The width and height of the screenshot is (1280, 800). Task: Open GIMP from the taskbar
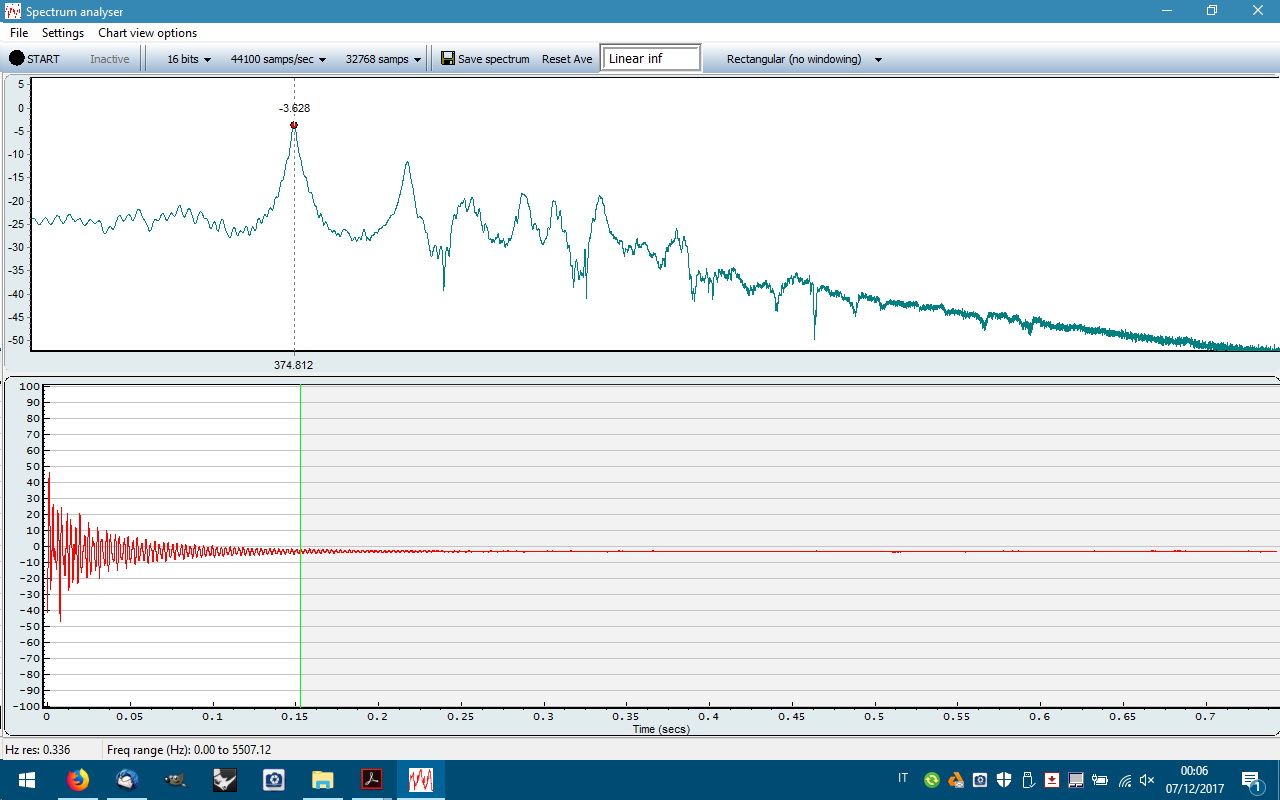[x=176, y=780]
